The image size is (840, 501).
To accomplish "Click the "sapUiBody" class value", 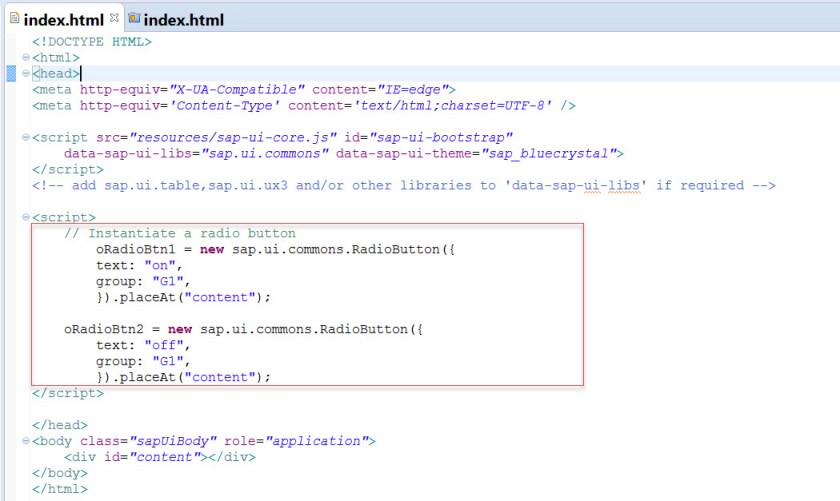I will (x=173, y=442).
